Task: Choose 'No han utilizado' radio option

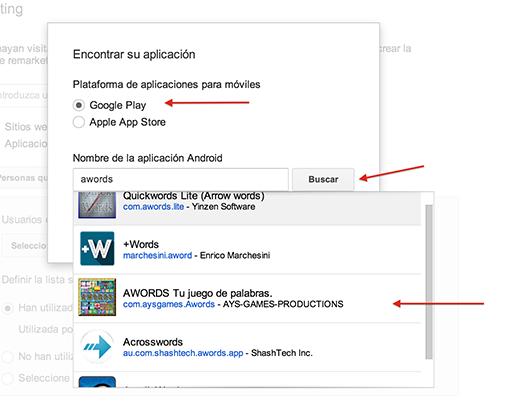Action: click(x=7, y=357)
